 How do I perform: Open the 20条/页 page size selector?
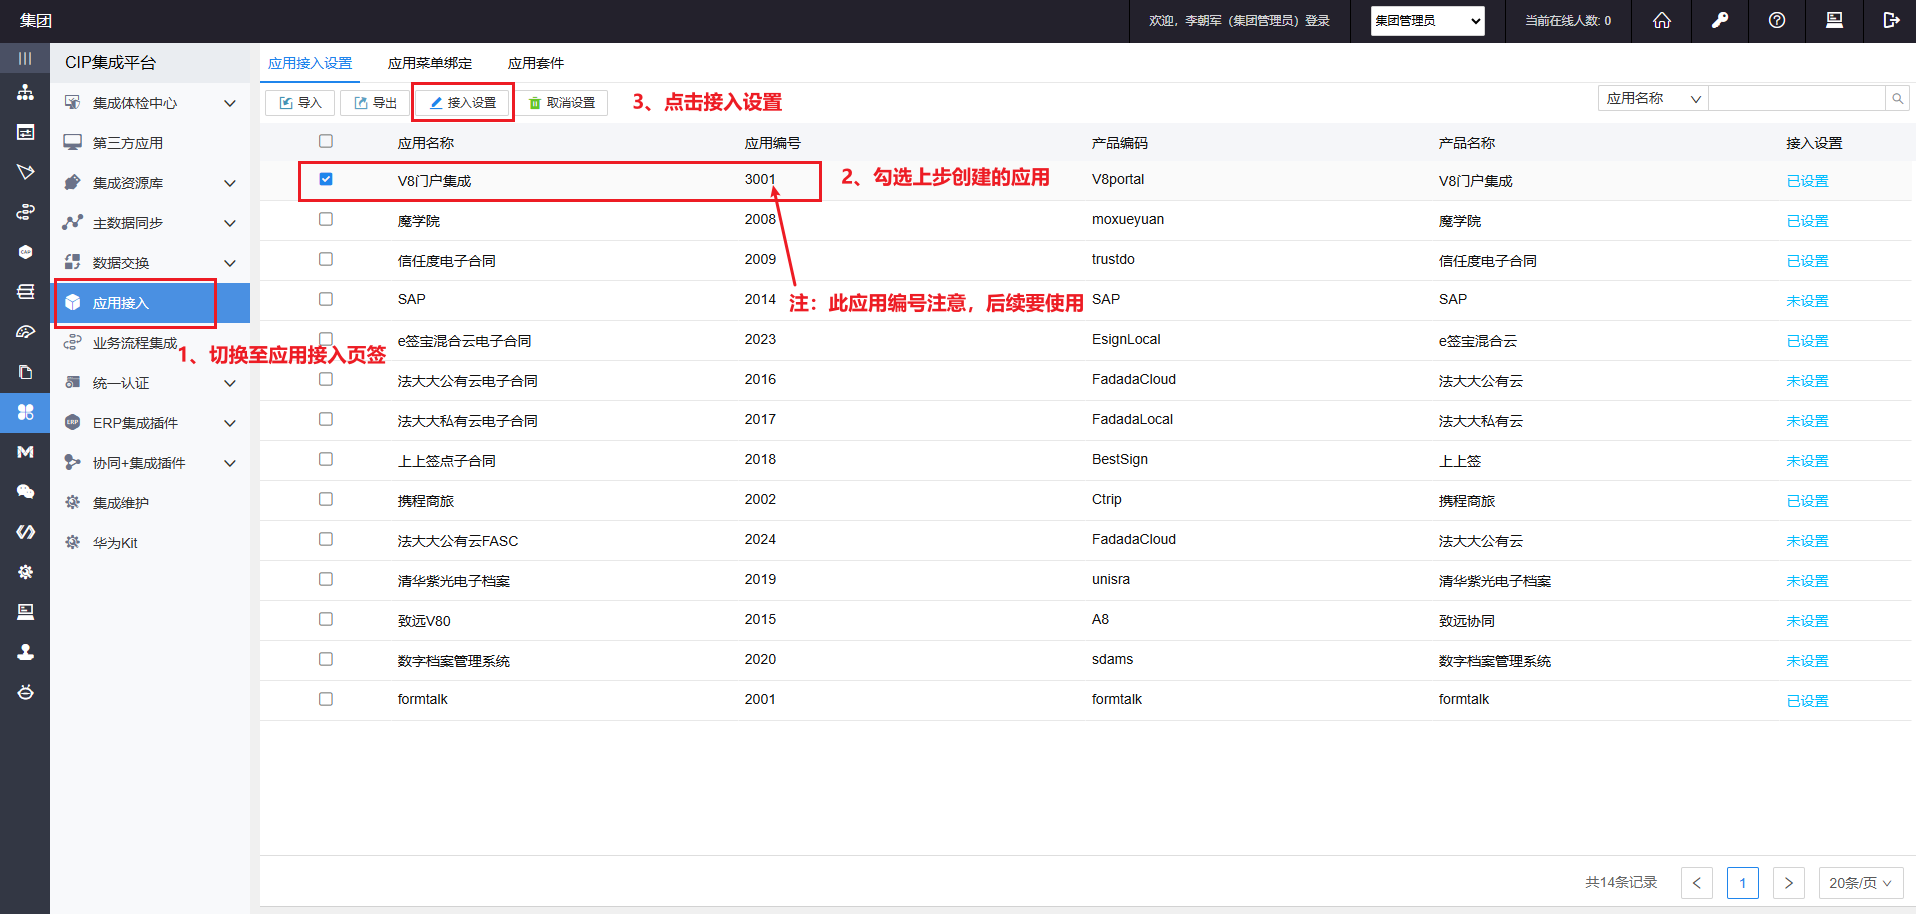click(1860, 883)
